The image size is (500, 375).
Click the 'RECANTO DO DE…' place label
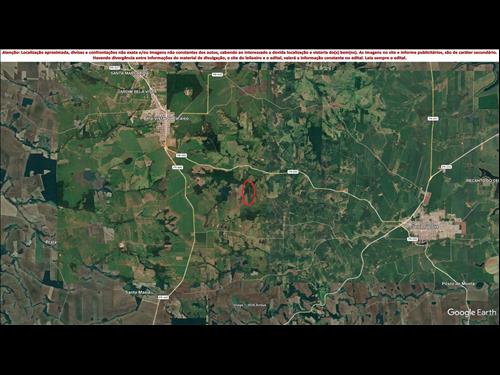482,180
